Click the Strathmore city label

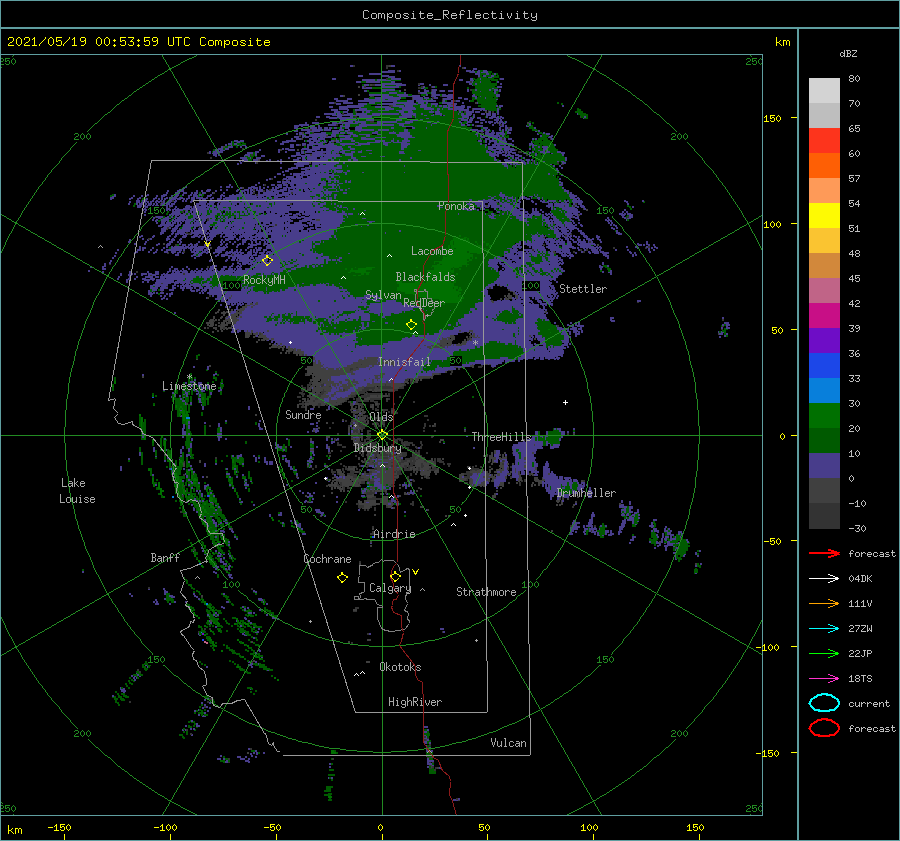click(486, 592)
